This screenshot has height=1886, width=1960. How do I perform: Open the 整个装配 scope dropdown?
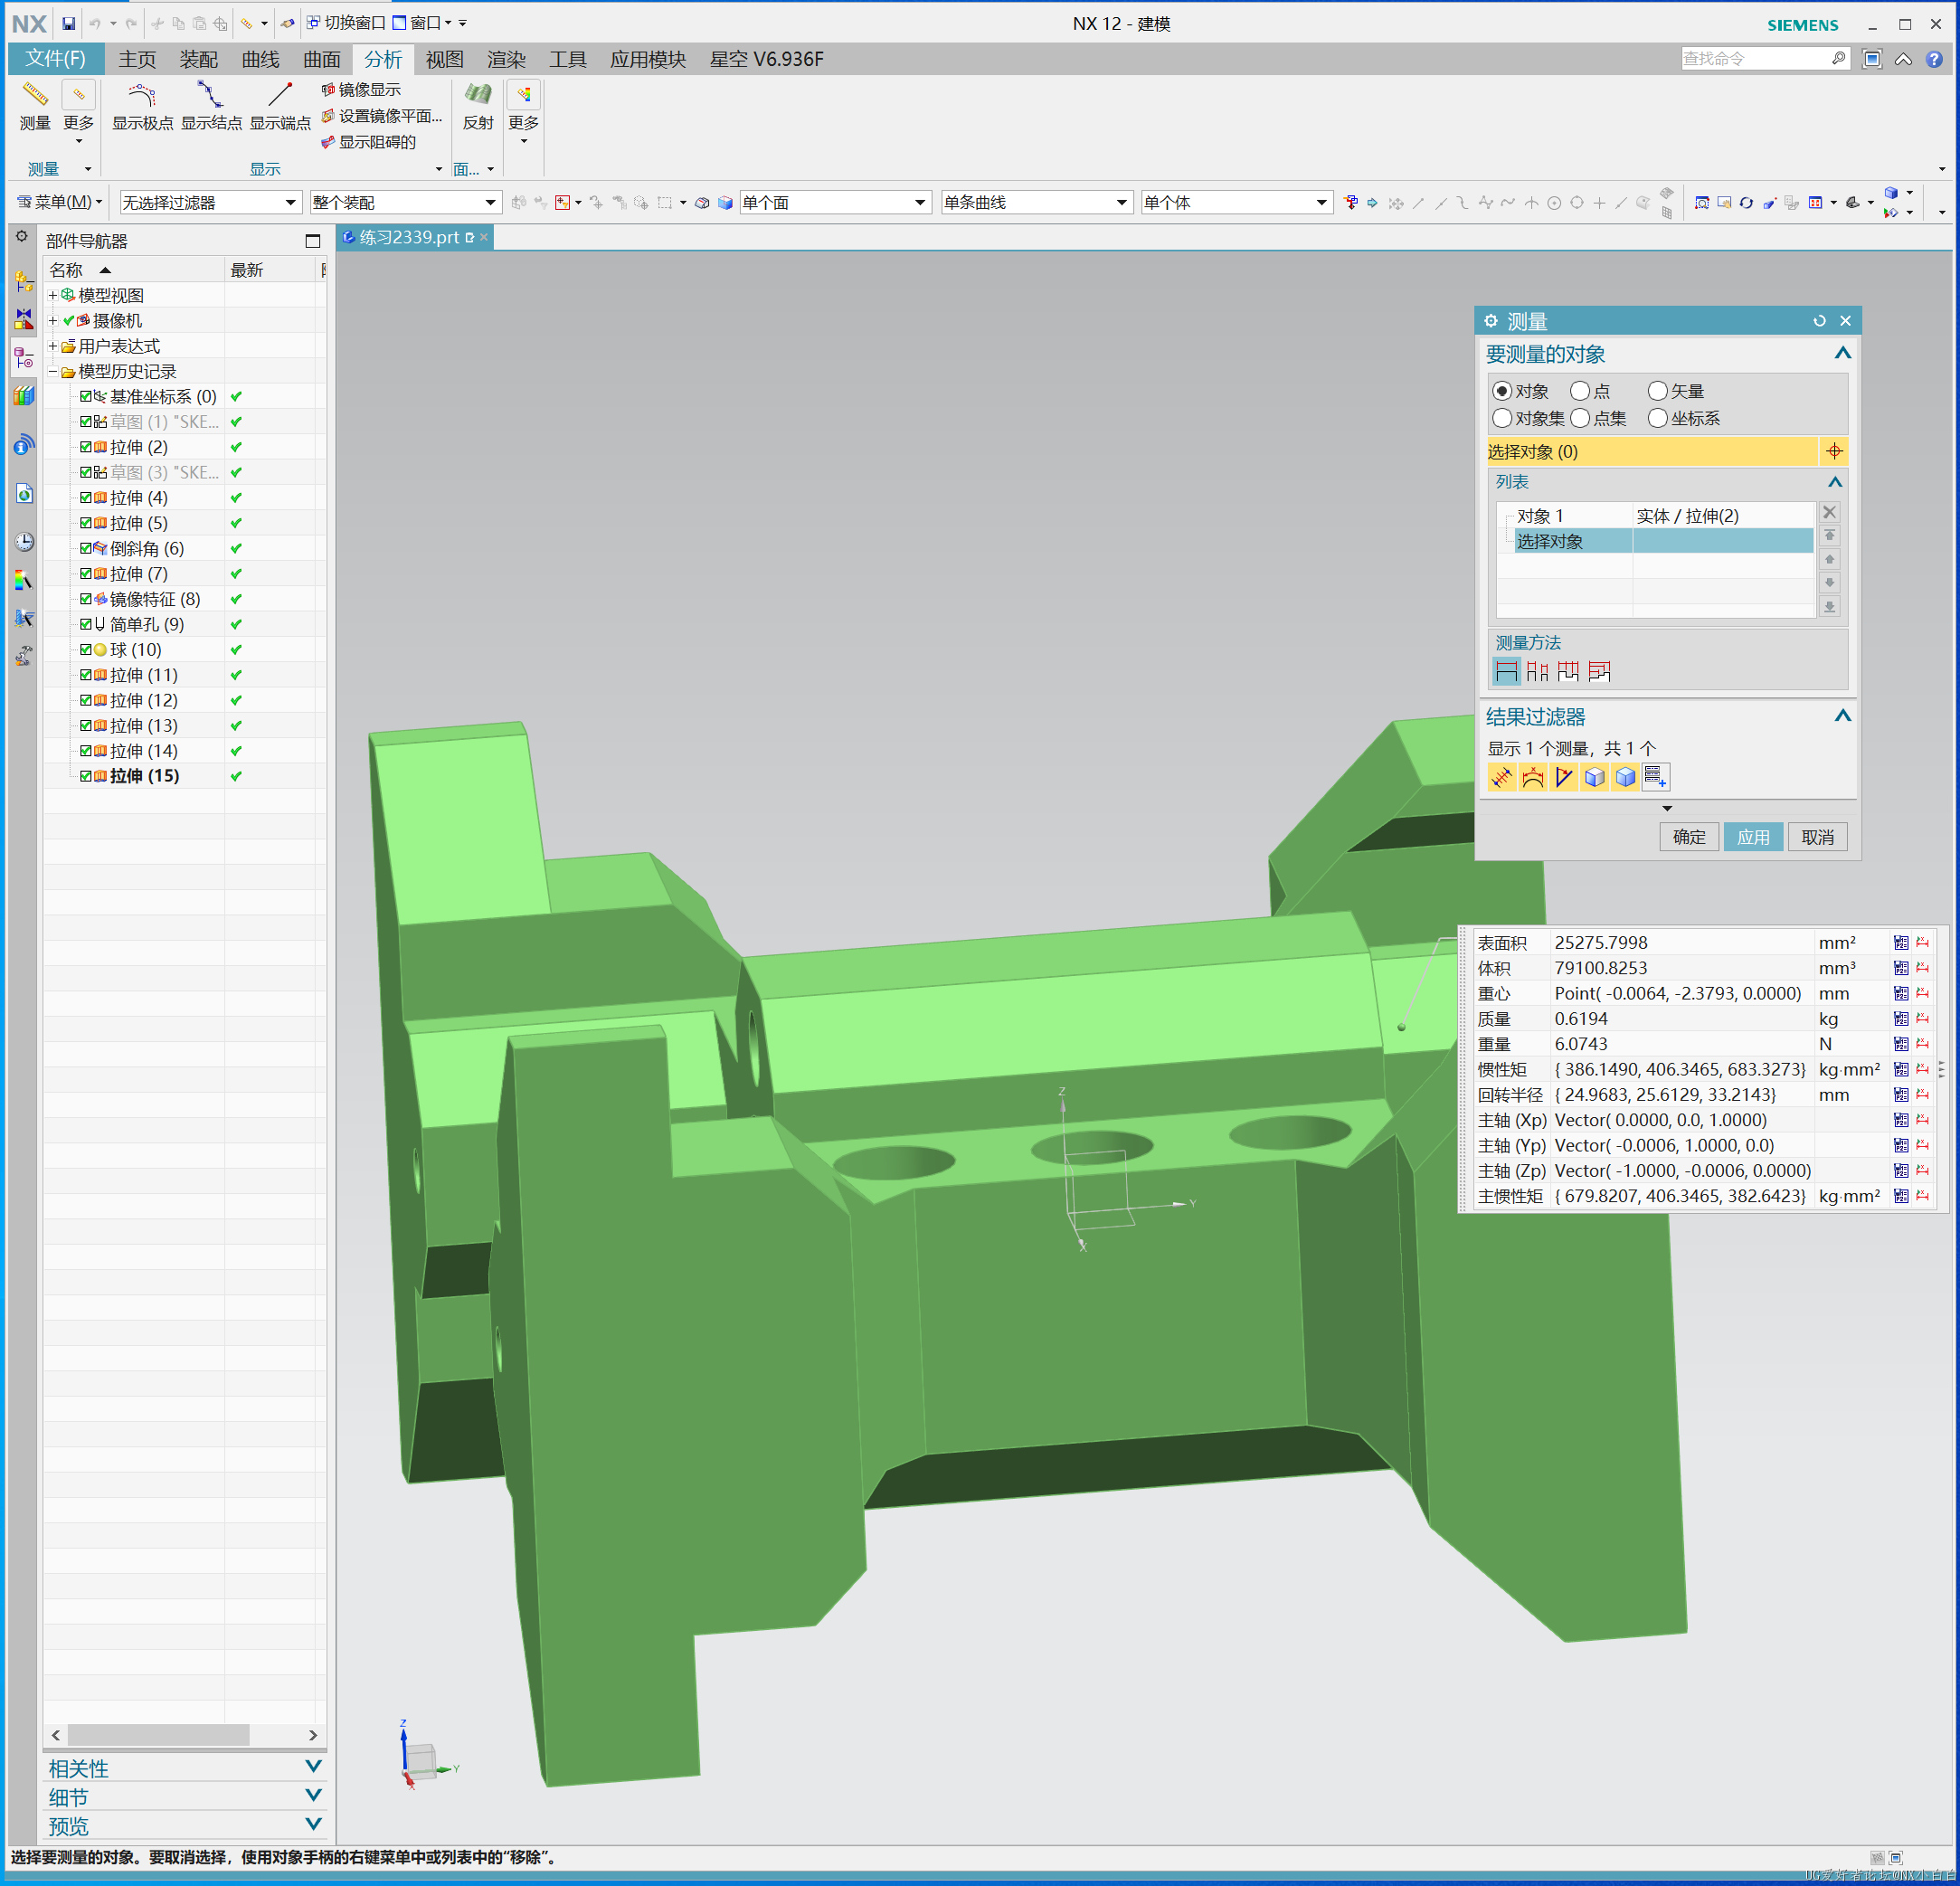pyautogui.click(x=405, y=203)
